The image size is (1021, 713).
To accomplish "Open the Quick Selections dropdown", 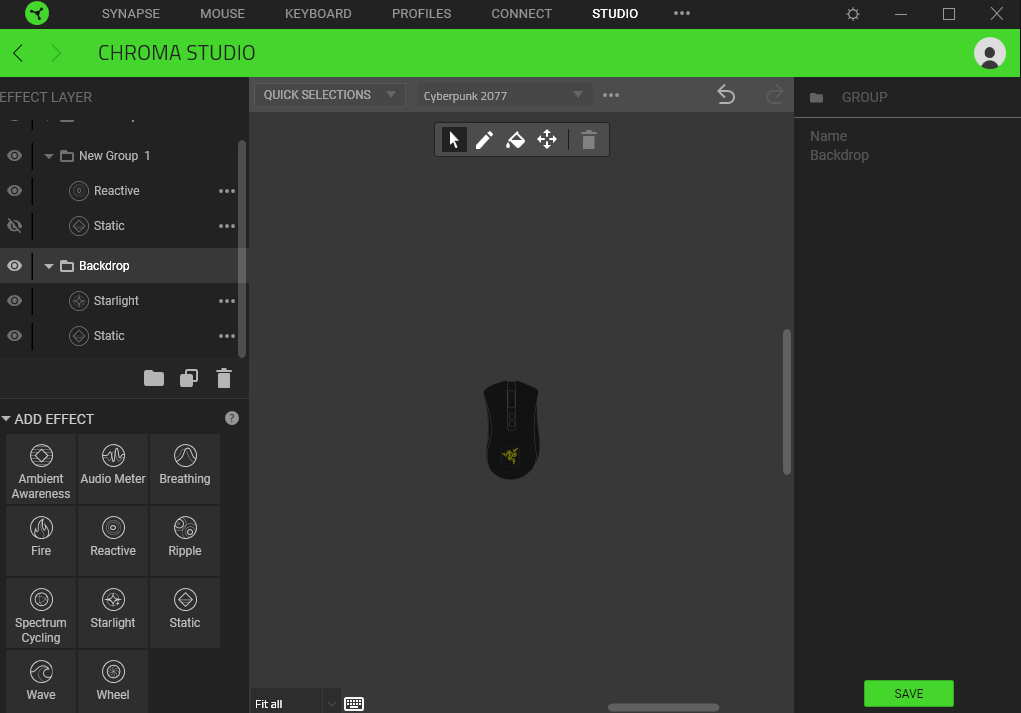I will click(329, 95).
